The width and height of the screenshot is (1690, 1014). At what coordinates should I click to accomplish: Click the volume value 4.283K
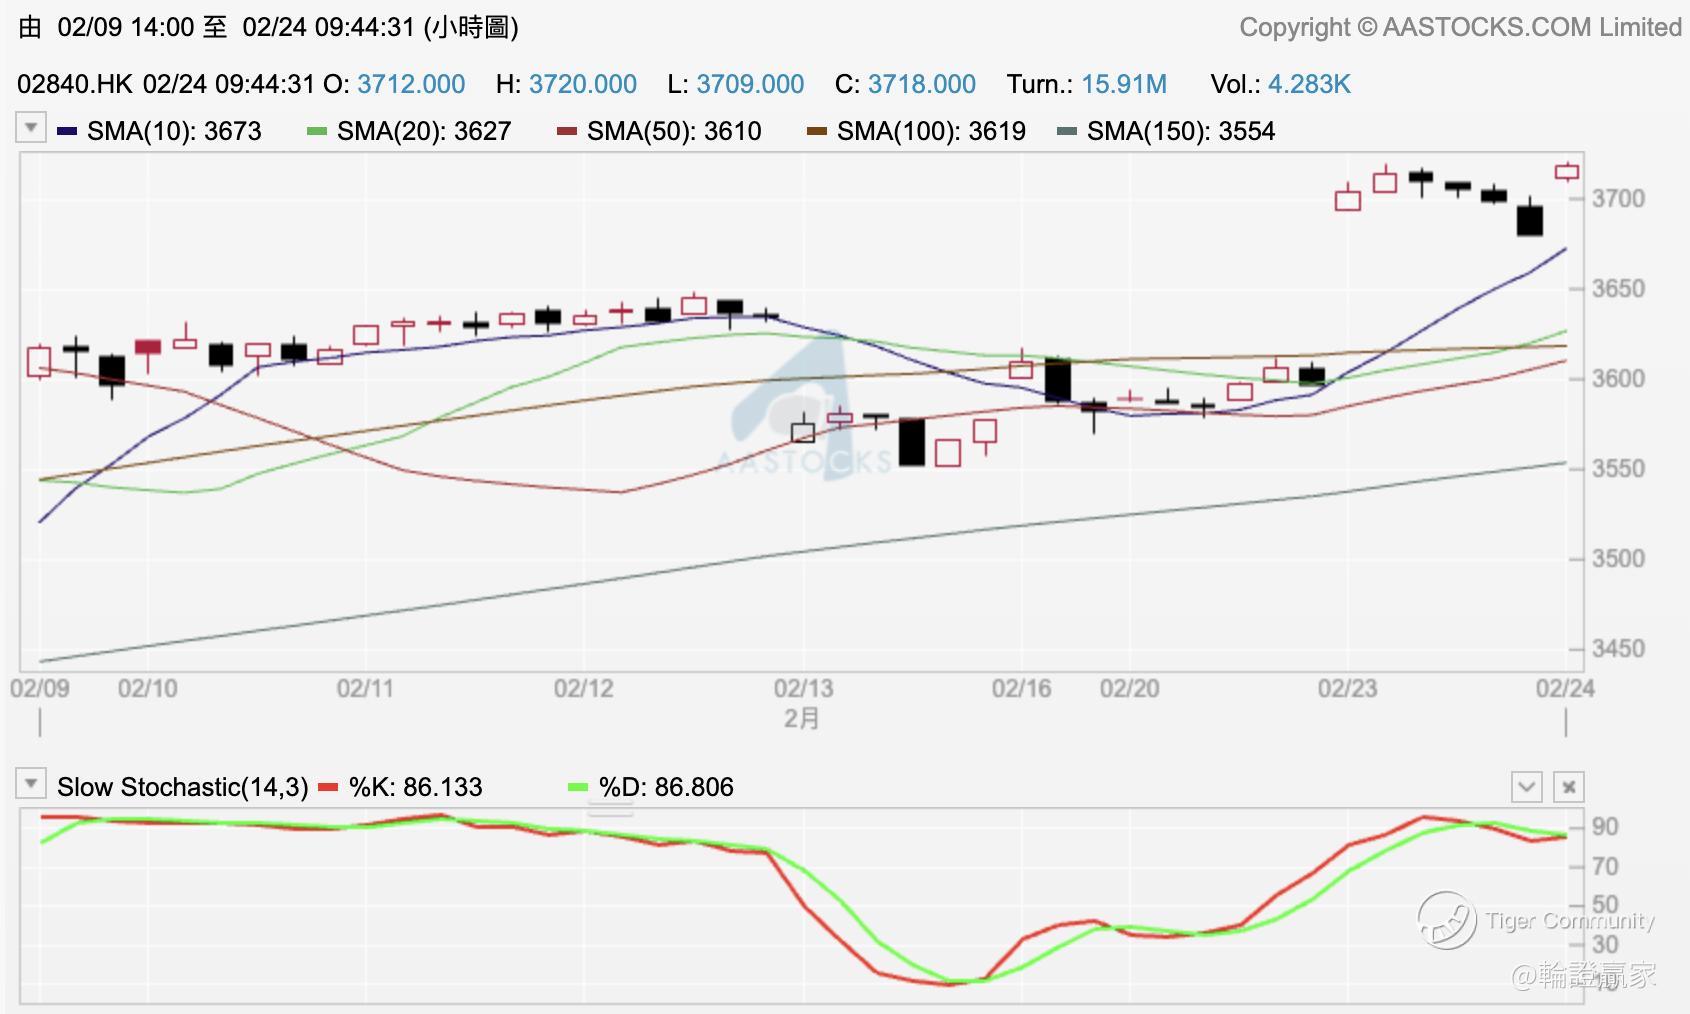click(1309, 84)
